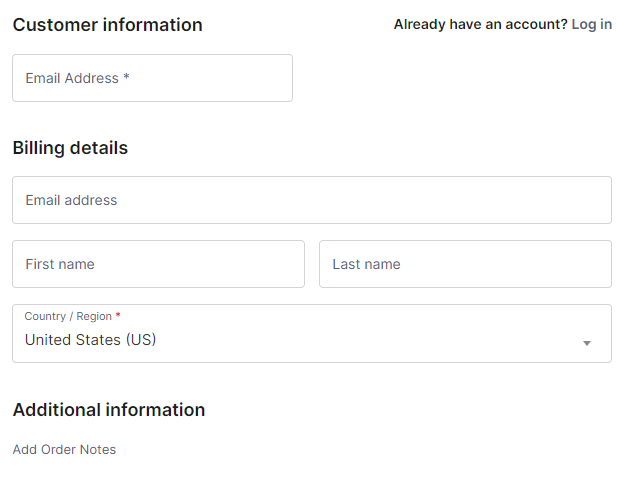Open the Country / Region dropdown
The width and height of the screenshot is (633, 477).
311,333
